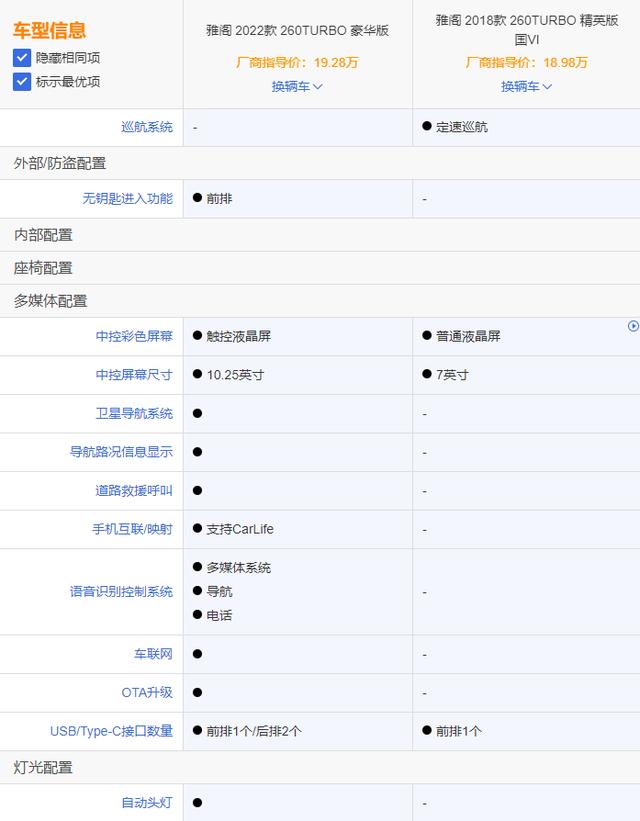
Task: Open the 无钥匙进入功能 link
Action: 127,198
